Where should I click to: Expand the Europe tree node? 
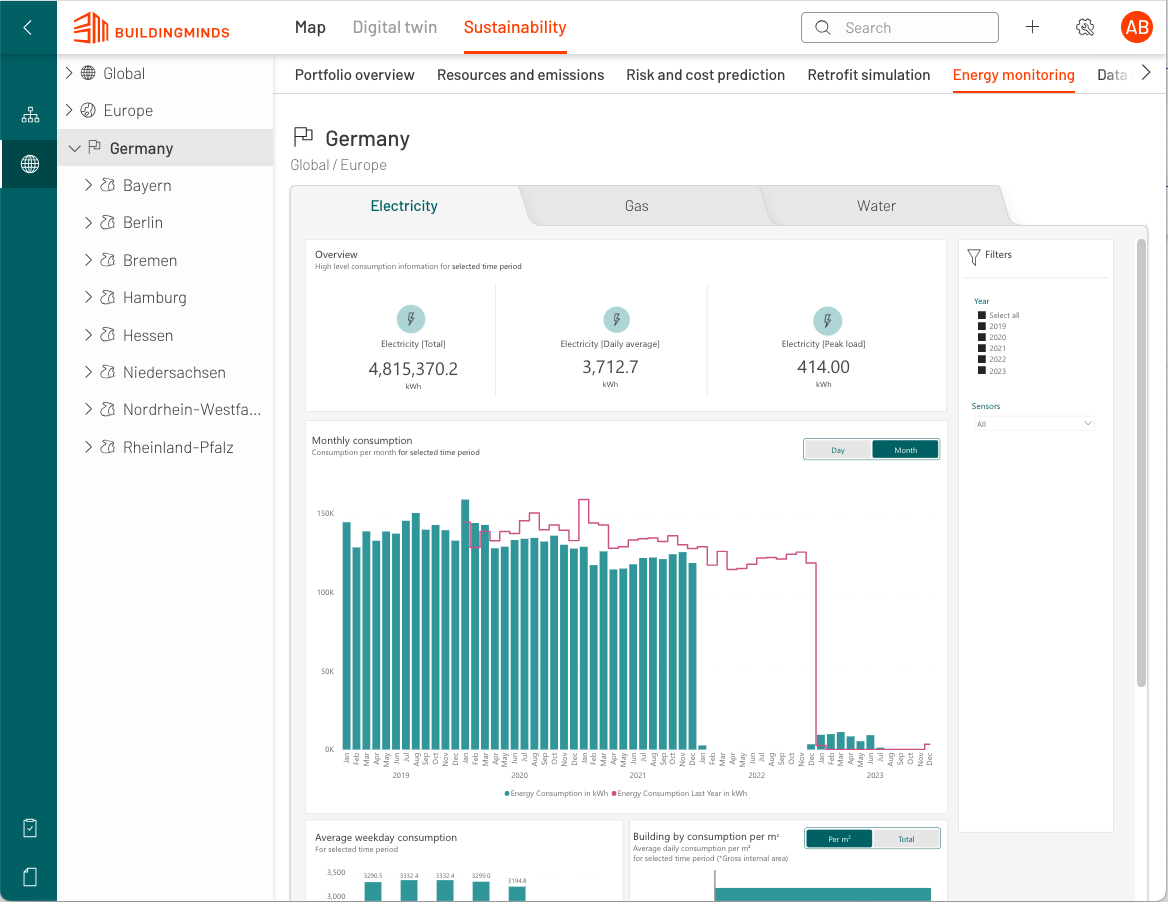tap(69, 110)
